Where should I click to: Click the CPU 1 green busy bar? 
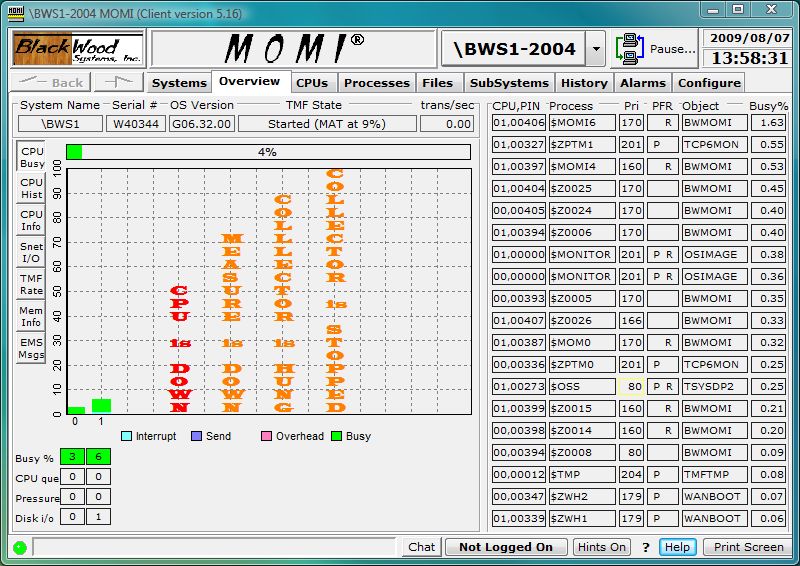(x=102, y=406)
